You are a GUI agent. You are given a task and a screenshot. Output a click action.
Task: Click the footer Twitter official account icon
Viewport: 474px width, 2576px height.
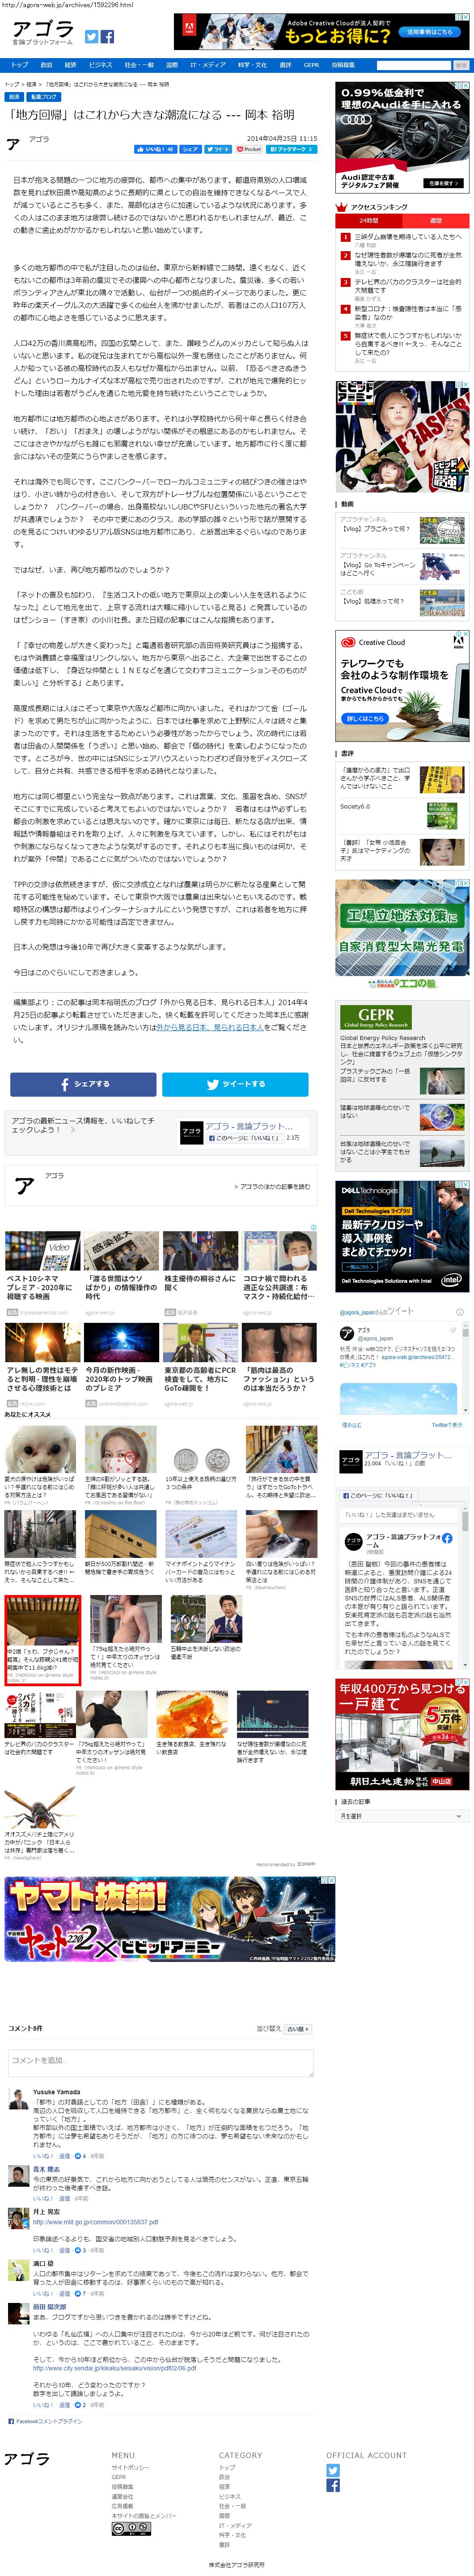tap(333, 2470)
